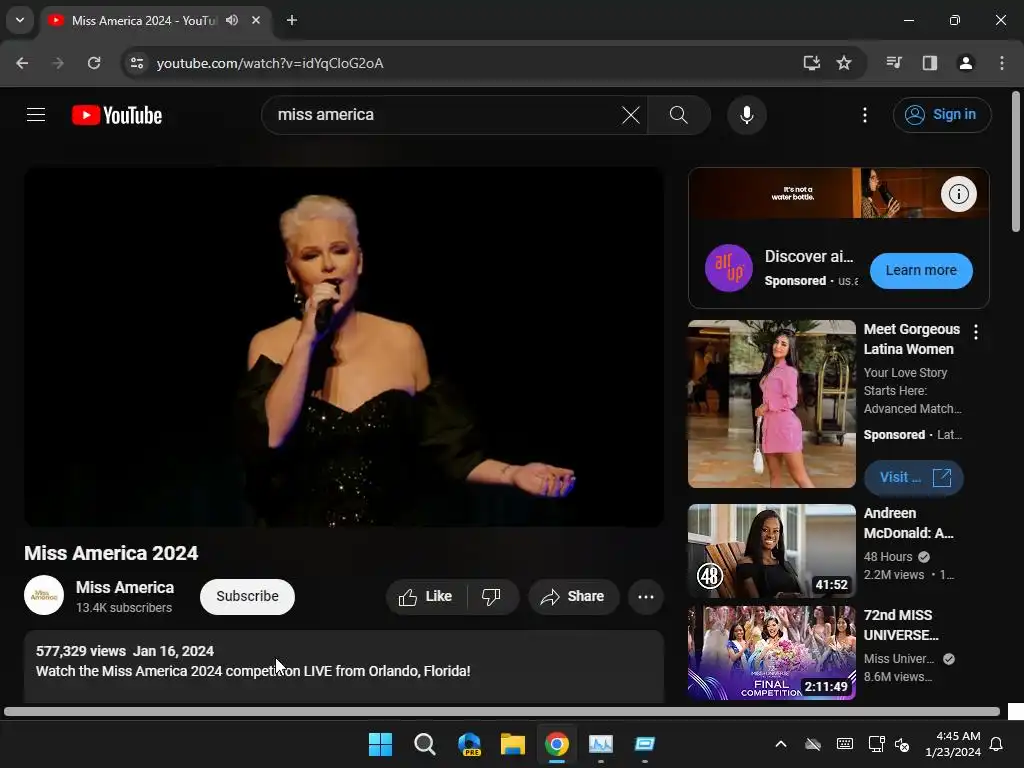Subscribe to Miss America channel
This screenshot has height=768, width=1024.
click(248, 596)
